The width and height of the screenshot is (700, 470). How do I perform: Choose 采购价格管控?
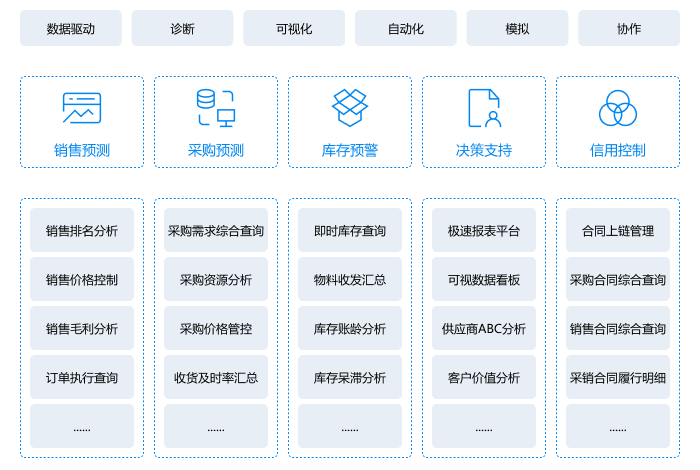pos(216,328)
